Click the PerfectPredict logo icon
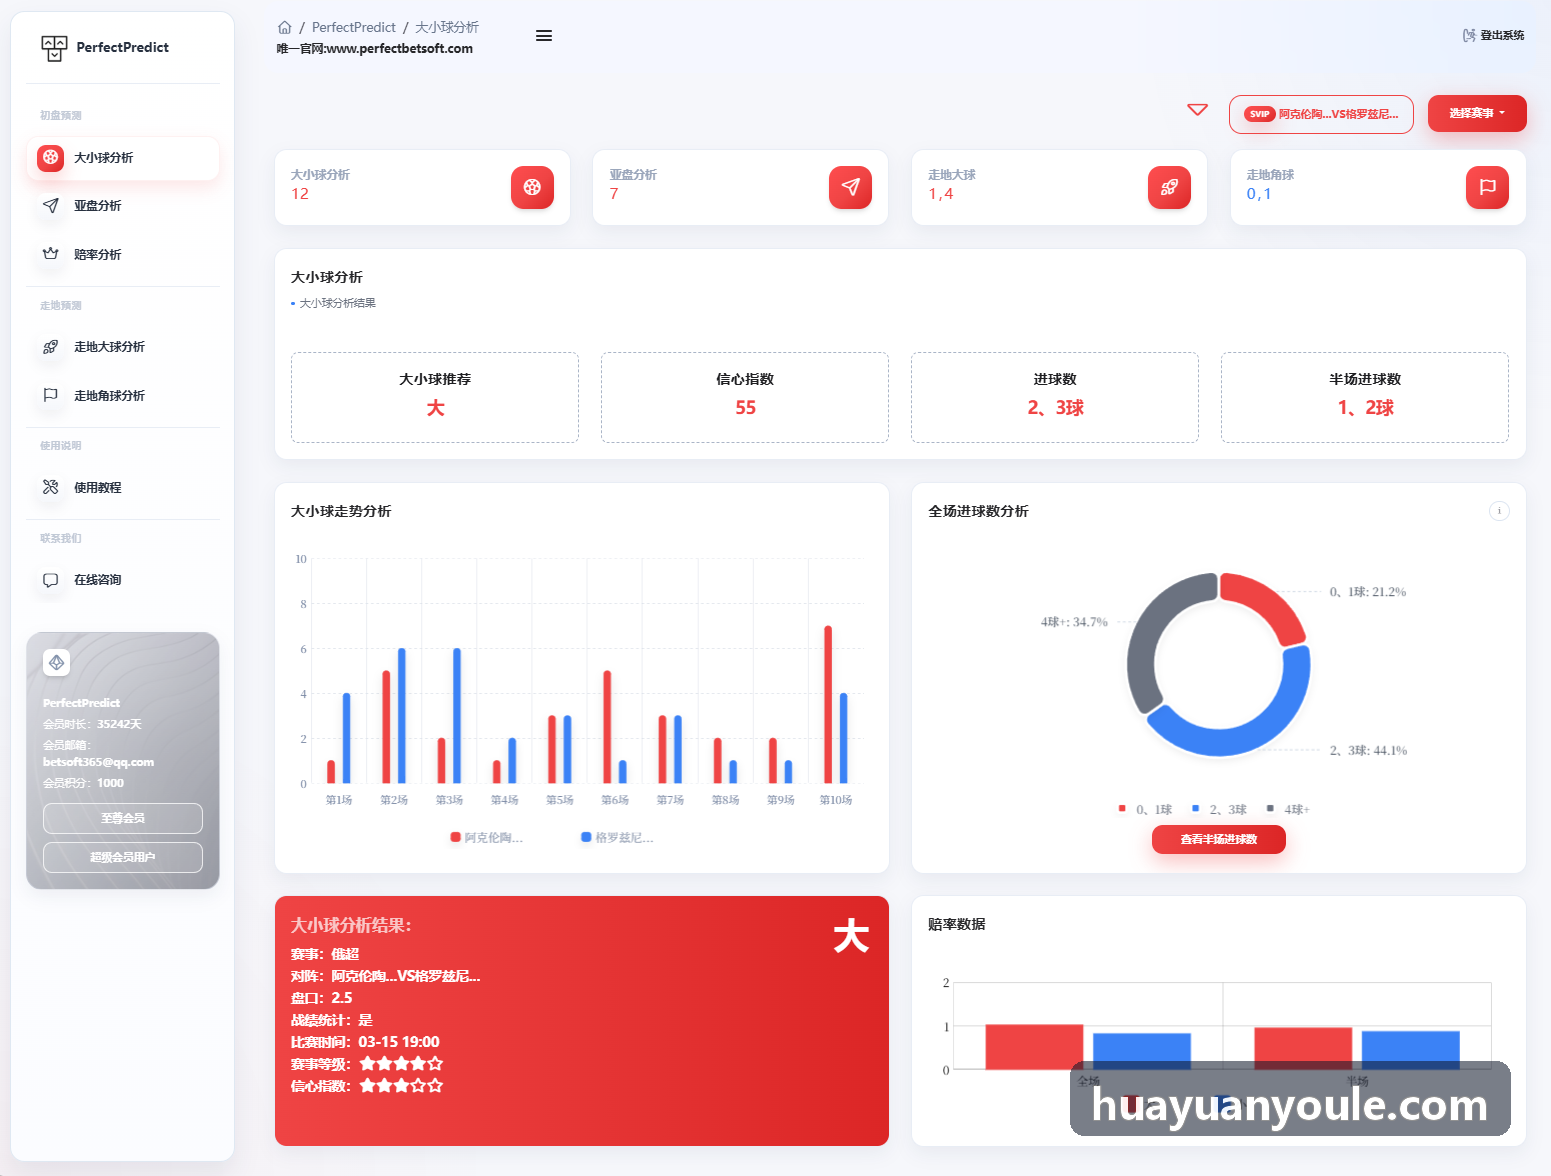This screenshot has width=1551, height=1176. [x=54, y=48]
